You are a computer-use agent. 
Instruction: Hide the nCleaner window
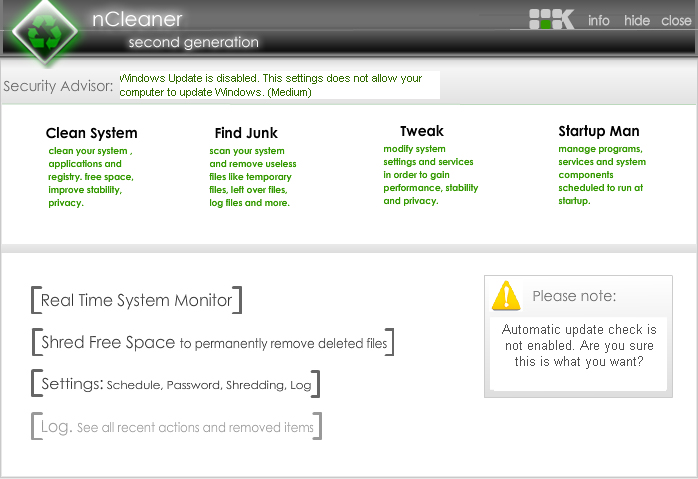[x=636, y=20]
